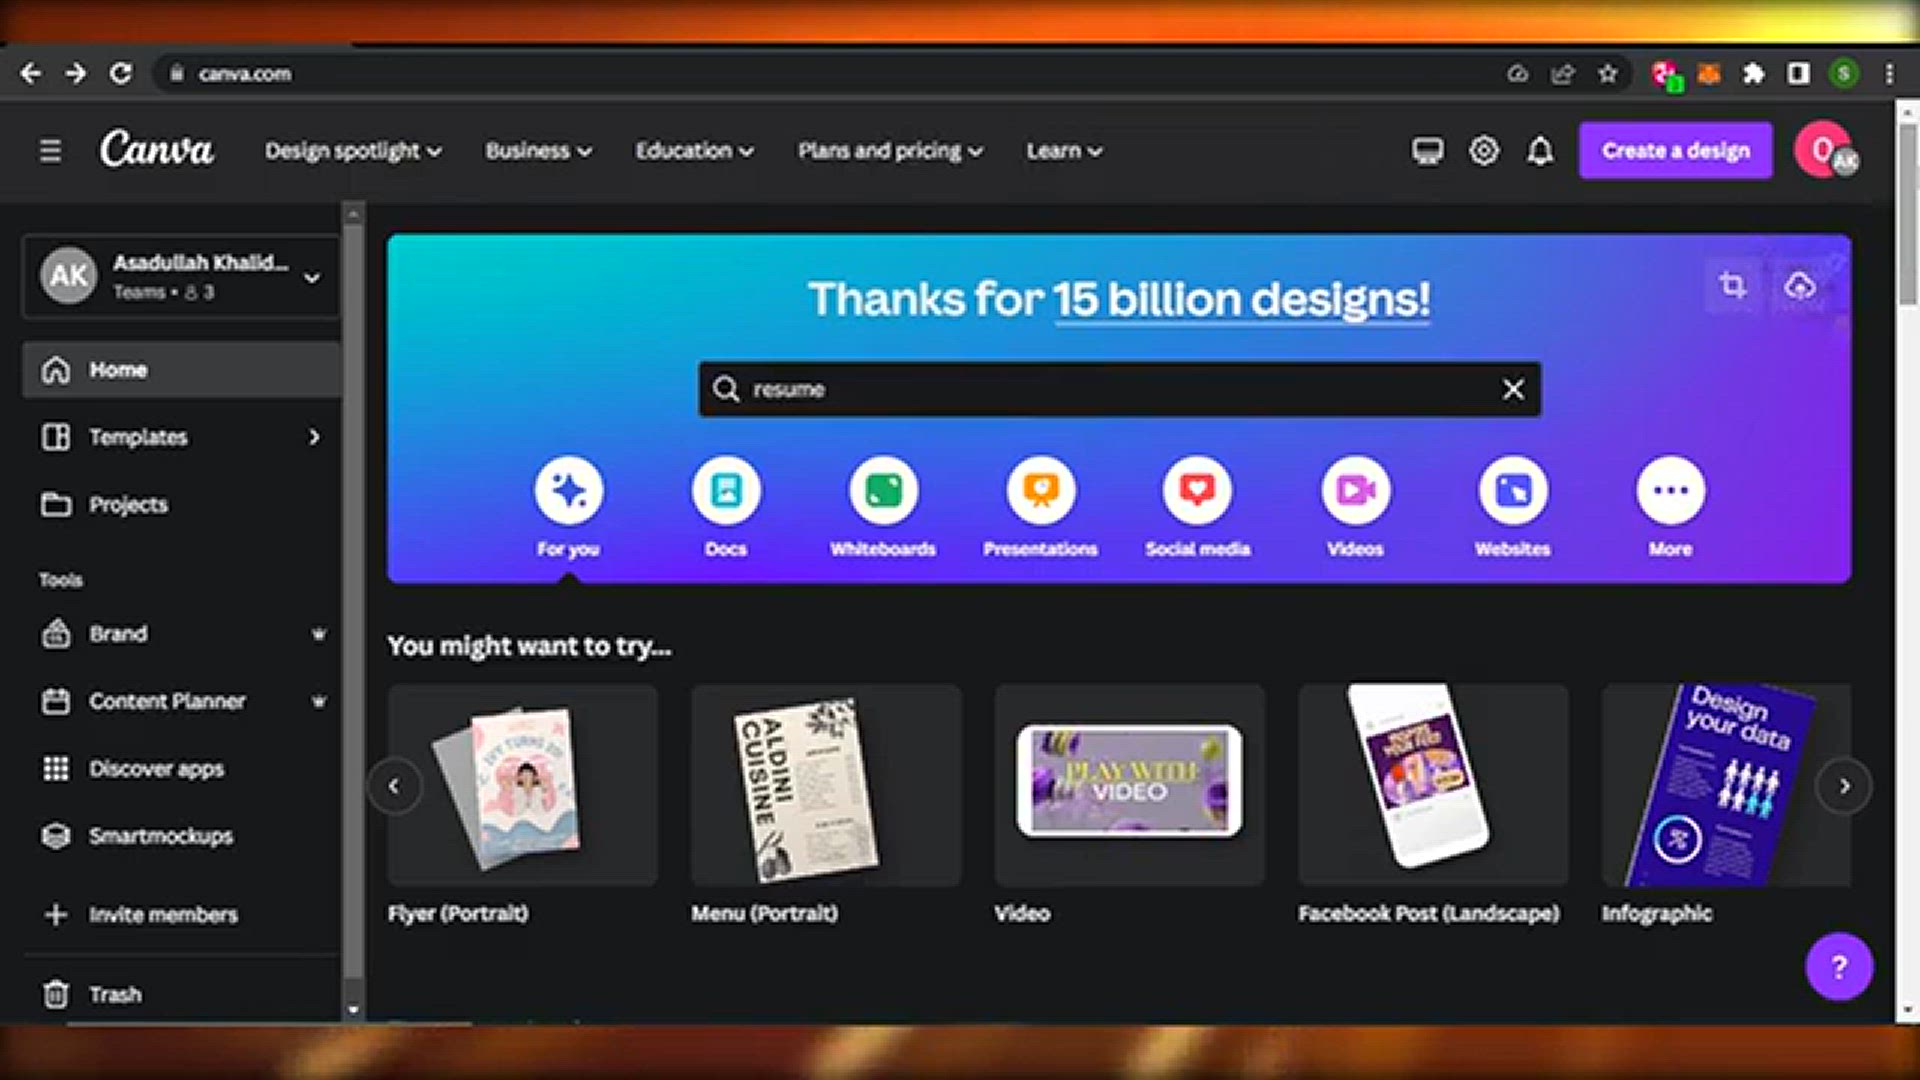Select the Videos category icon
This screenshot has width=1920, height=1080.
1355,490
